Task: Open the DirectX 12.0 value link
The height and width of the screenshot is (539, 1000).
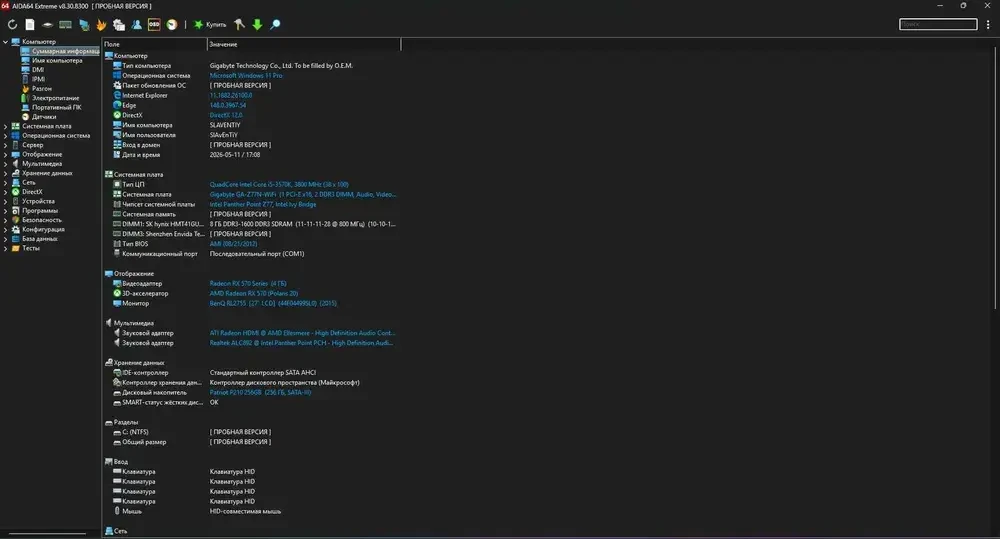Action: 226,115
